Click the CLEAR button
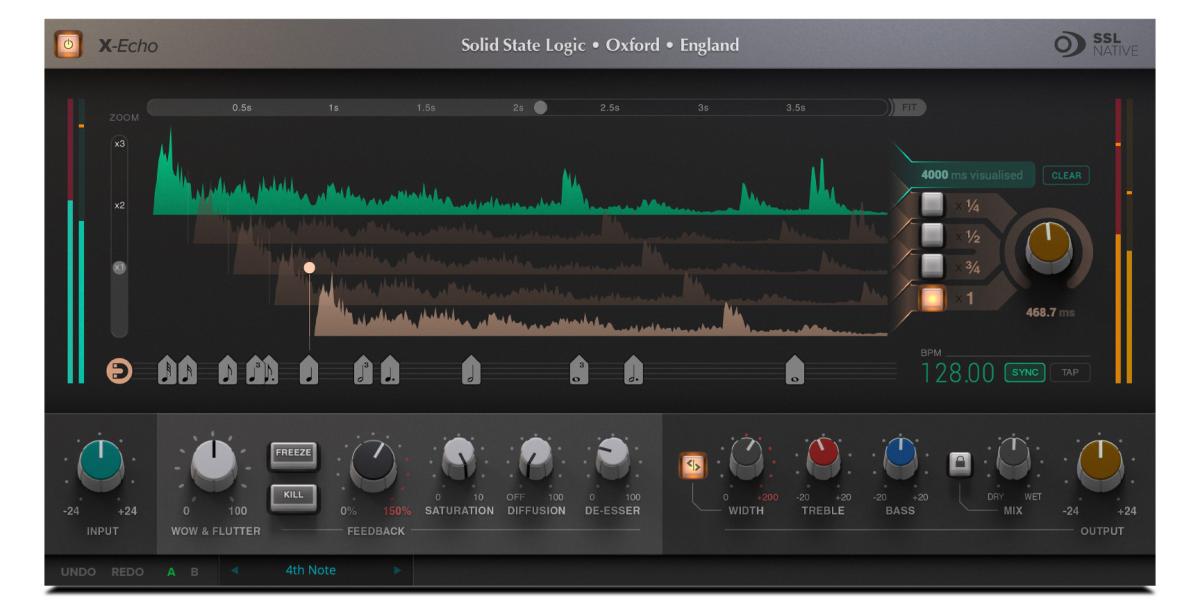Viewport: 1200px width, 607px height. click(1066, 176)
